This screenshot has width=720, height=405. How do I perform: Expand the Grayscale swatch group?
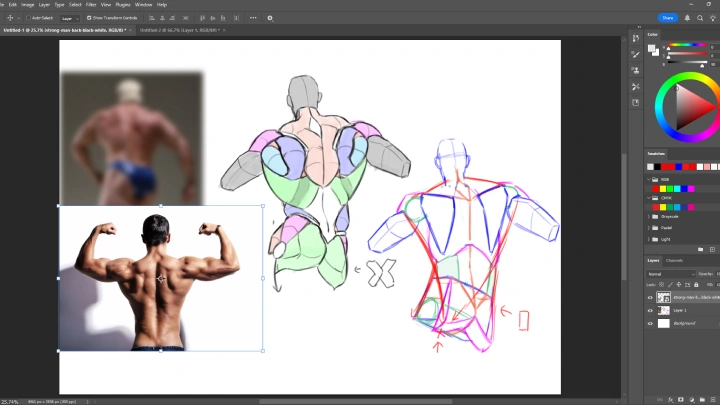(649, 216)
